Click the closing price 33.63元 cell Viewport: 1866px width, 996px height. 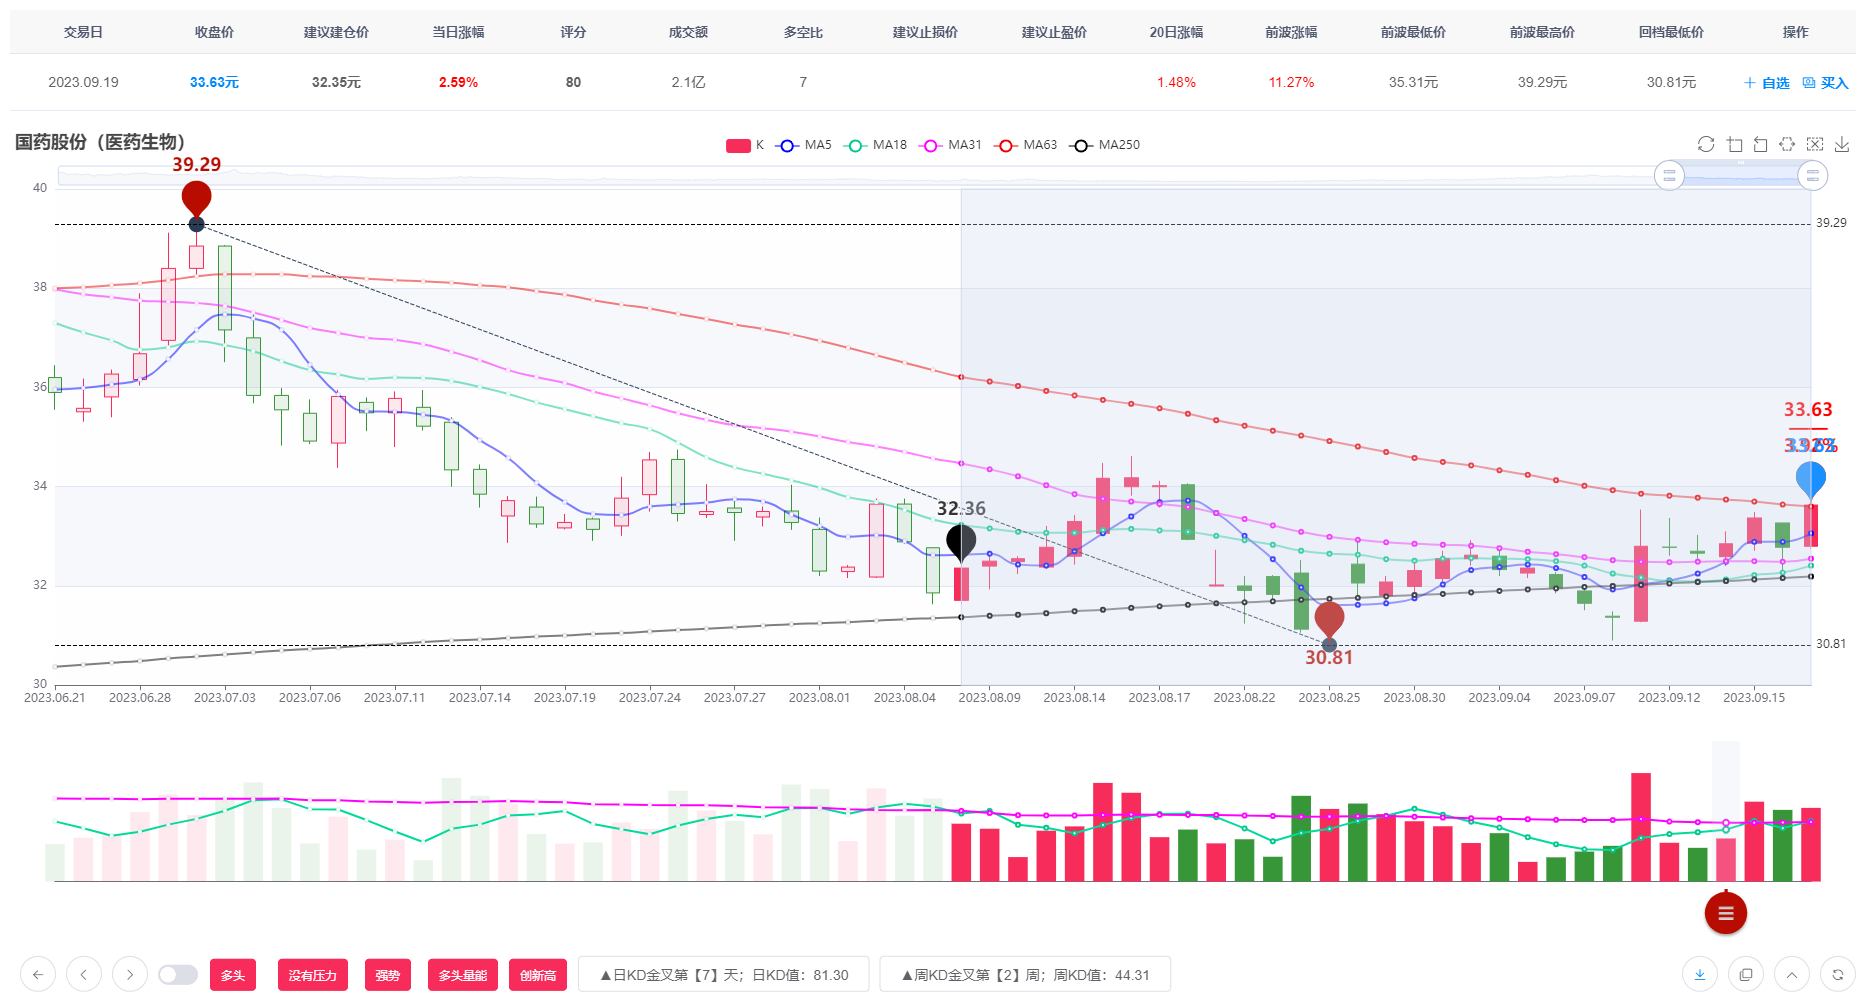(x=214, y=82)
